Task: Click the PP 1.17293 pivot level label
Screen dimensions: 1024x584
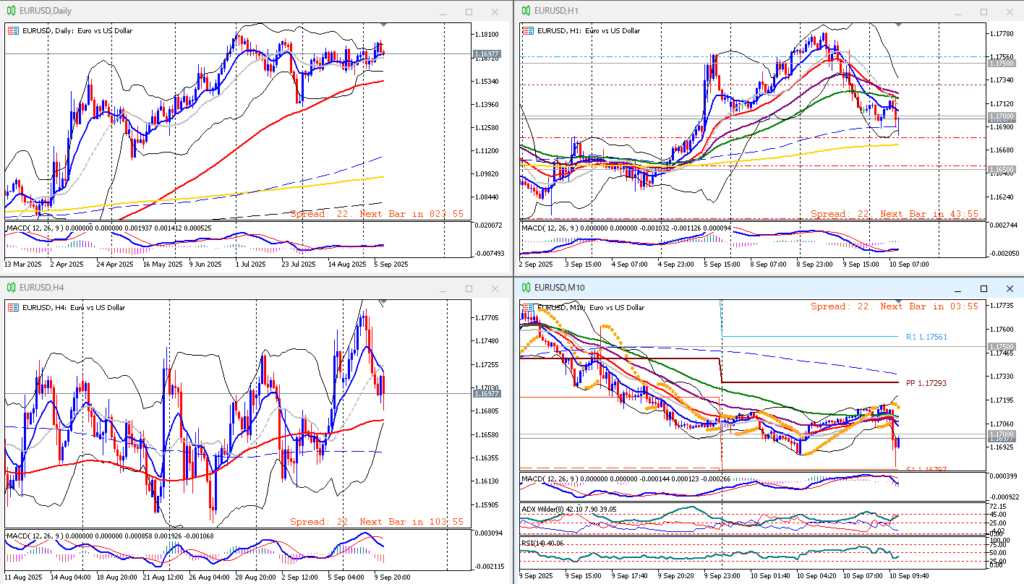Action: (925, 383)
